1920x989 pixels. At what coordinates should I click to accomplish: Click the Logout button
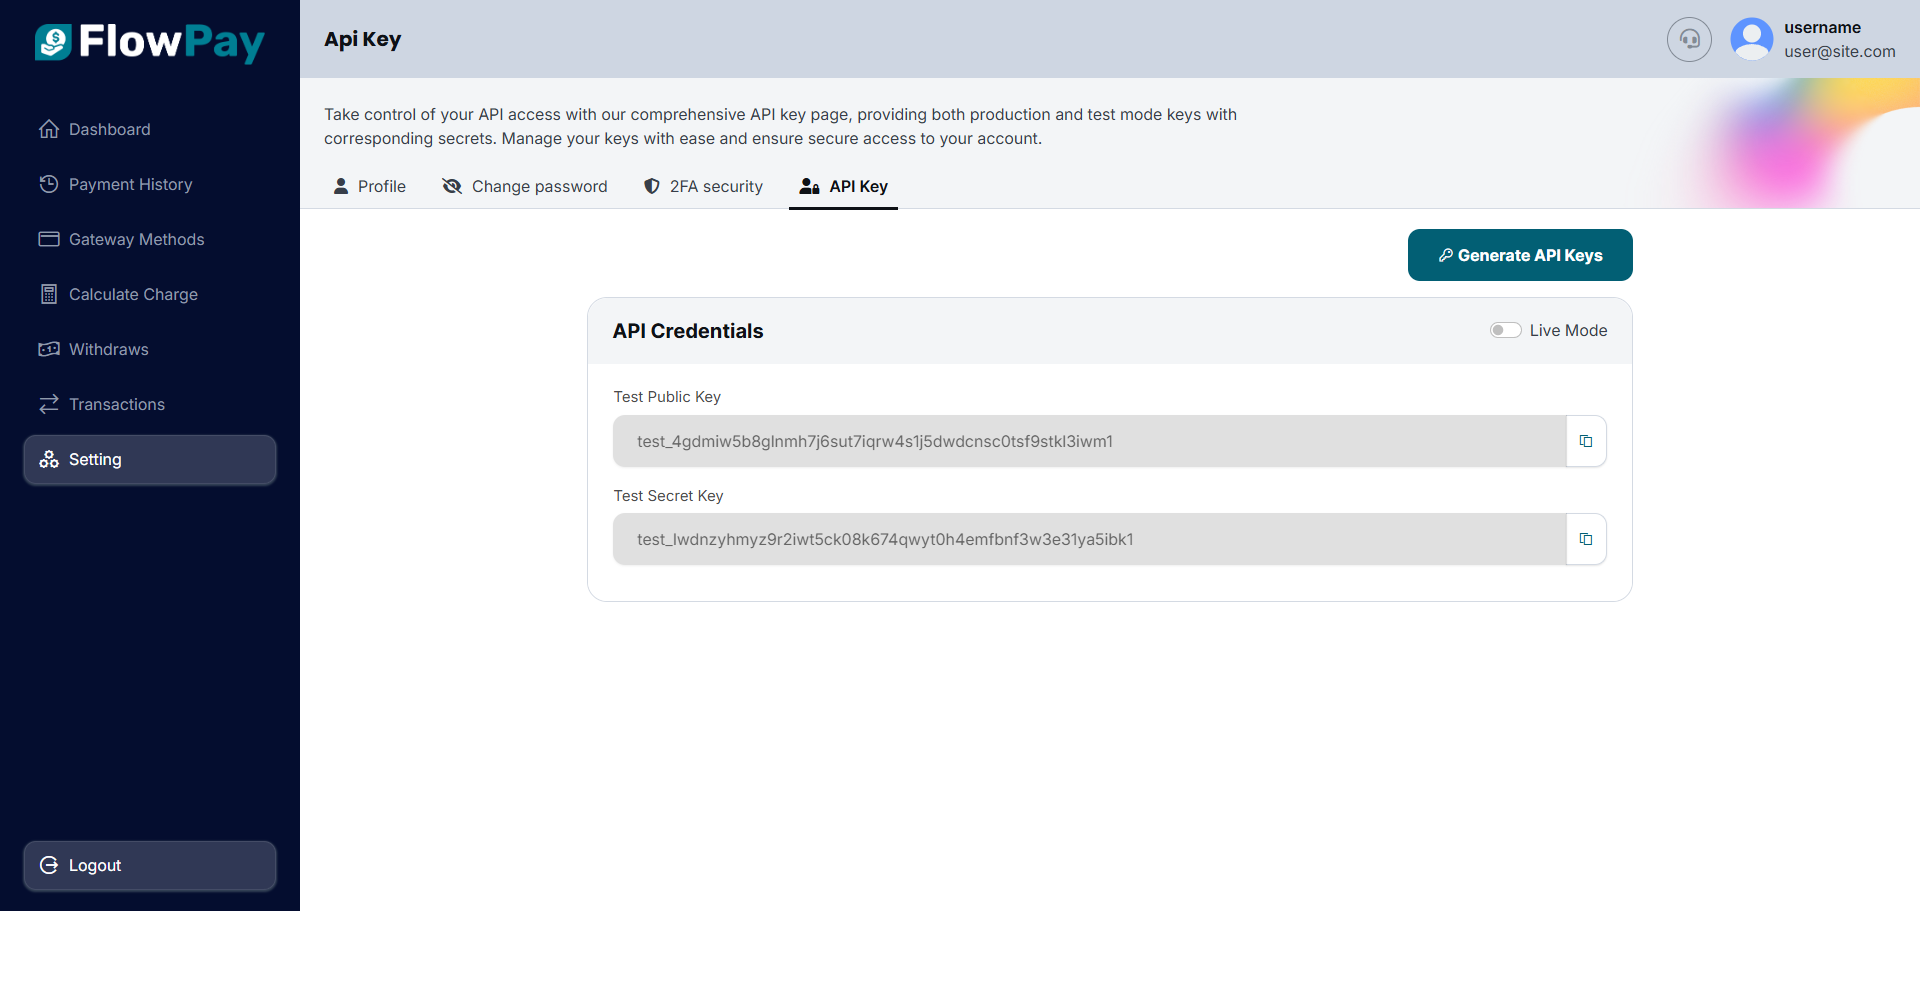tap(150, 866)
